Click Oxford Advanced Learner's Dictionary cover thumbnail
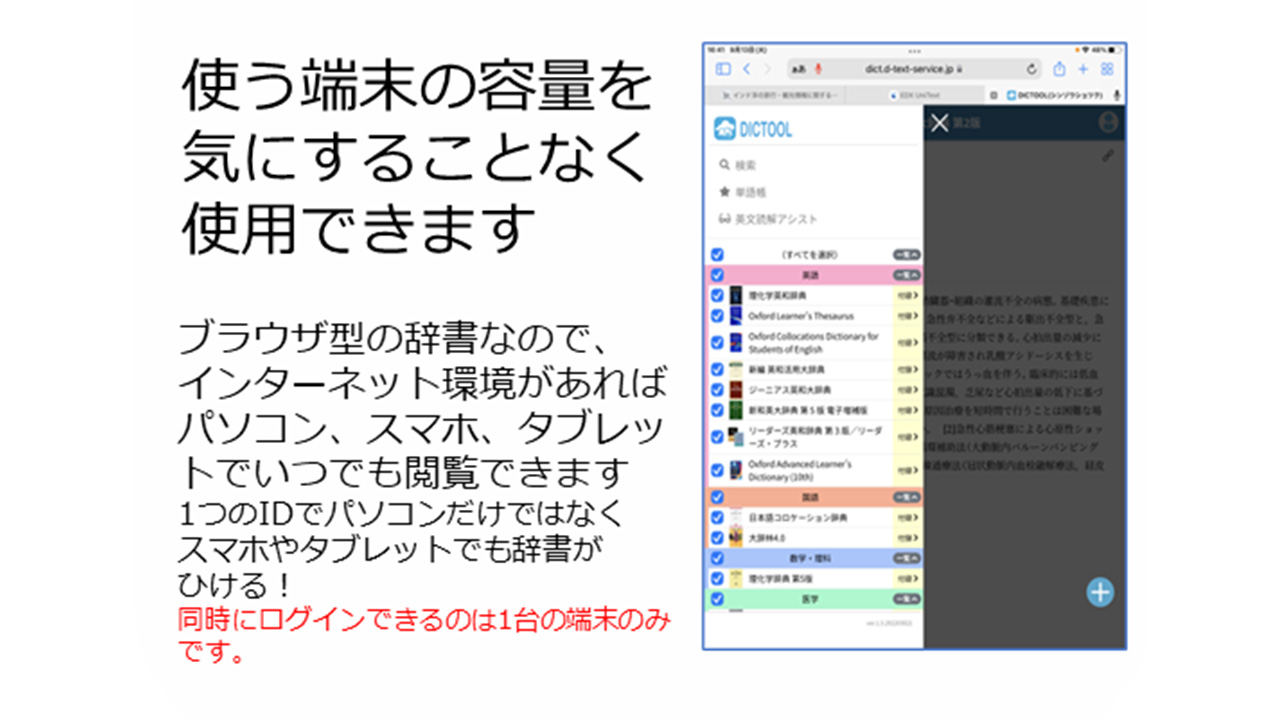Viewport: 1280px width, 720px height. [x=736, y=470]
